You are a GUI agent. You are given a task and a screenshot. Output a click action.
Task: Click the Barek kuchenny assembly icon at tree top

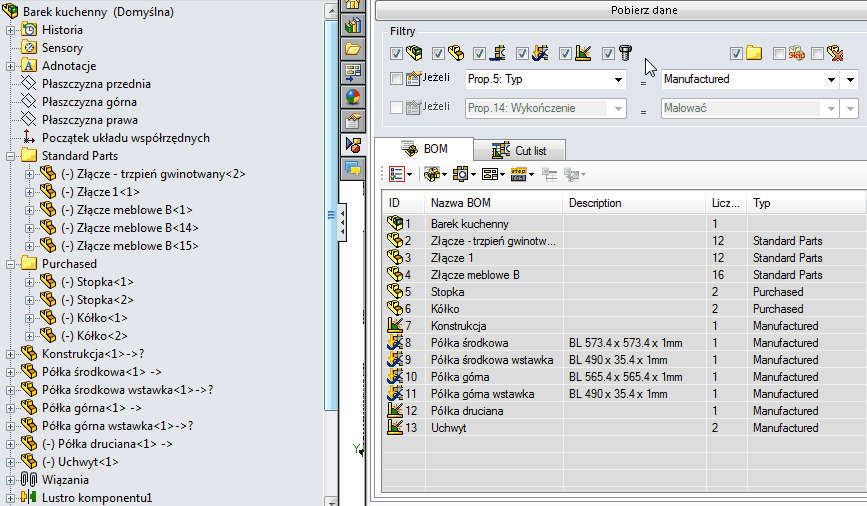point(10,12)
